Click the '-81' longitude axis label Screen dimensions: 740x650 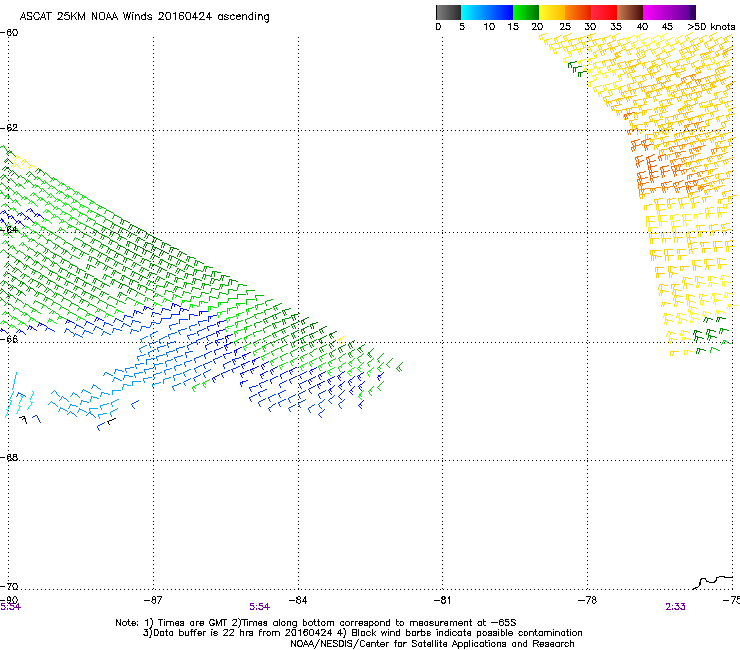coord(442,600)
